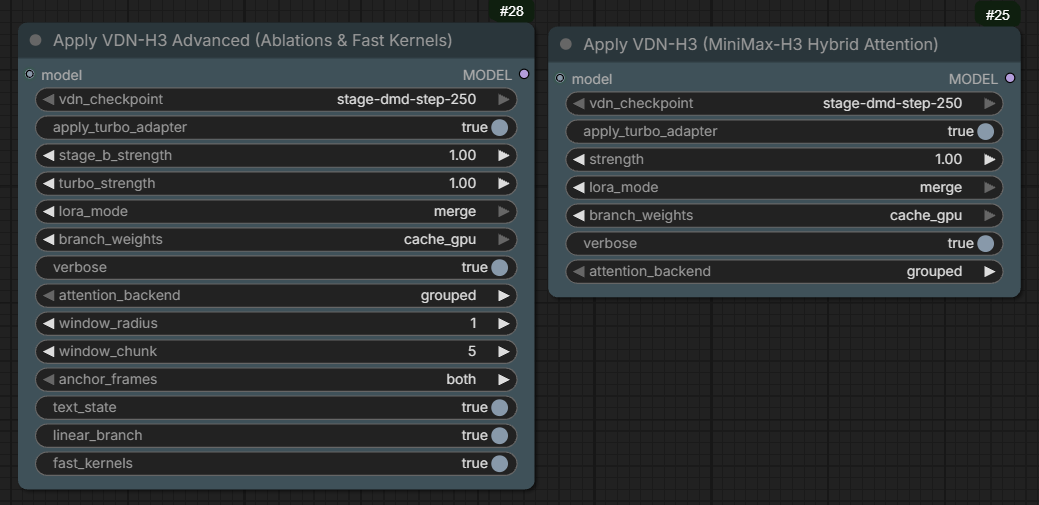The image size is (1039, 505).
Task: Click model input socket on MiniMax-H3 node
Action: 560,78
